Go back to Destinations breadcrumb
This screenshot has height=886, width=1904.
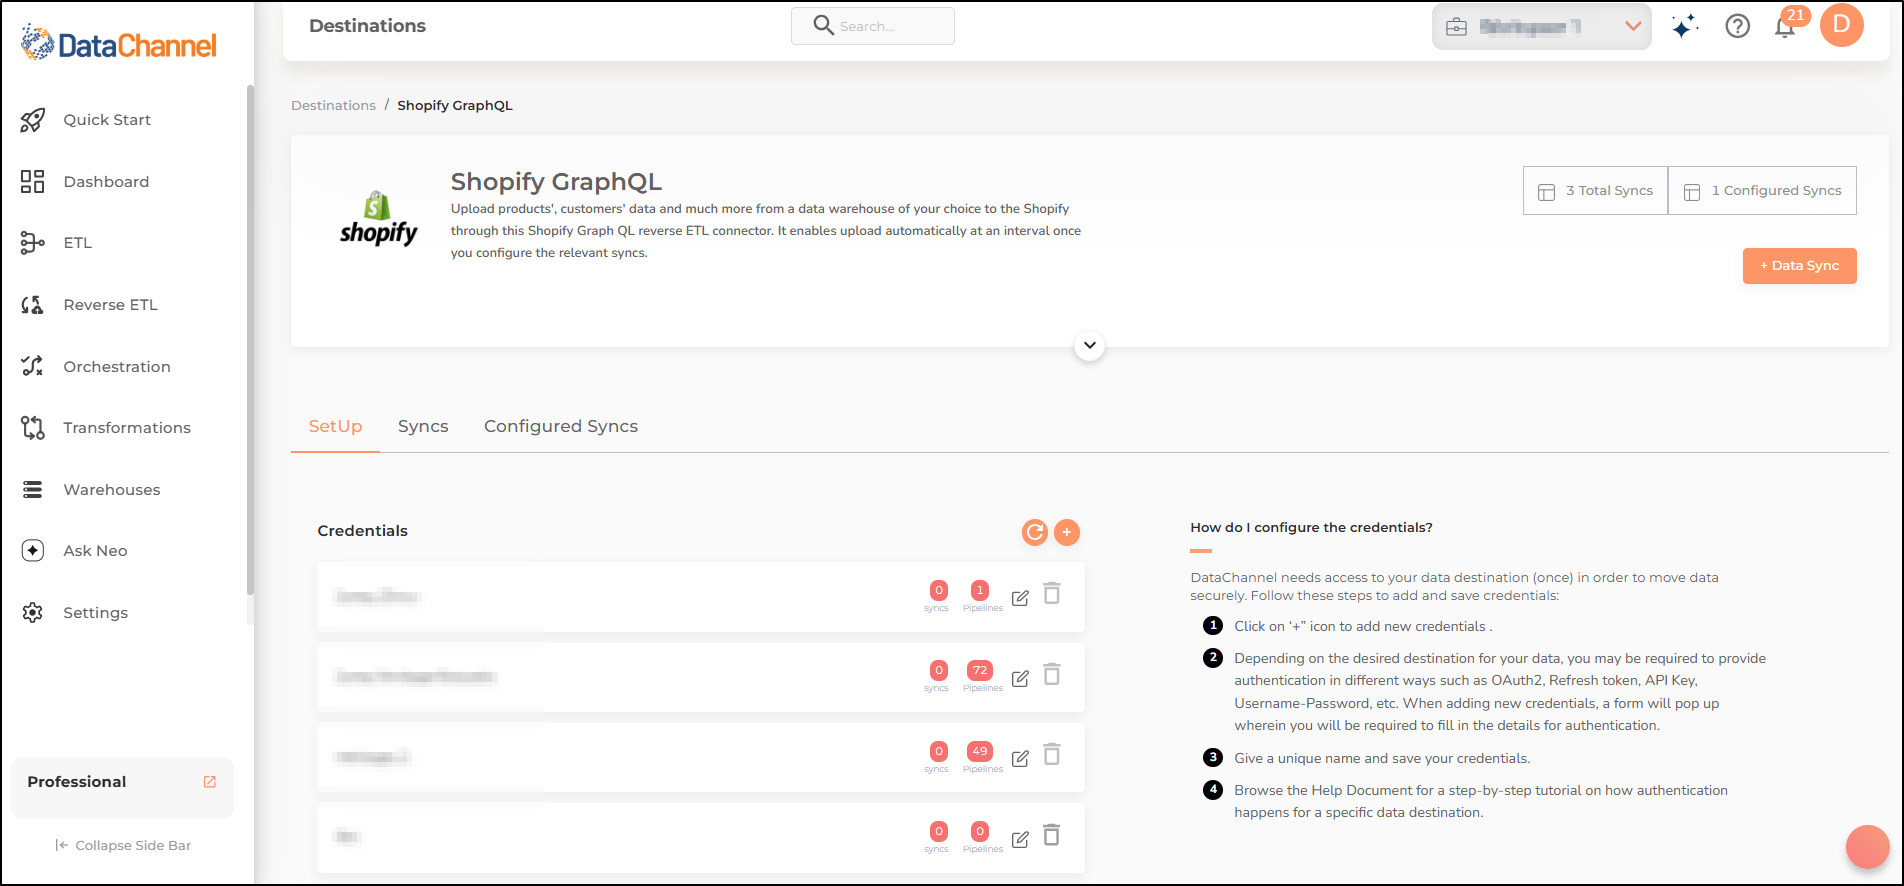tap(333, 105)
